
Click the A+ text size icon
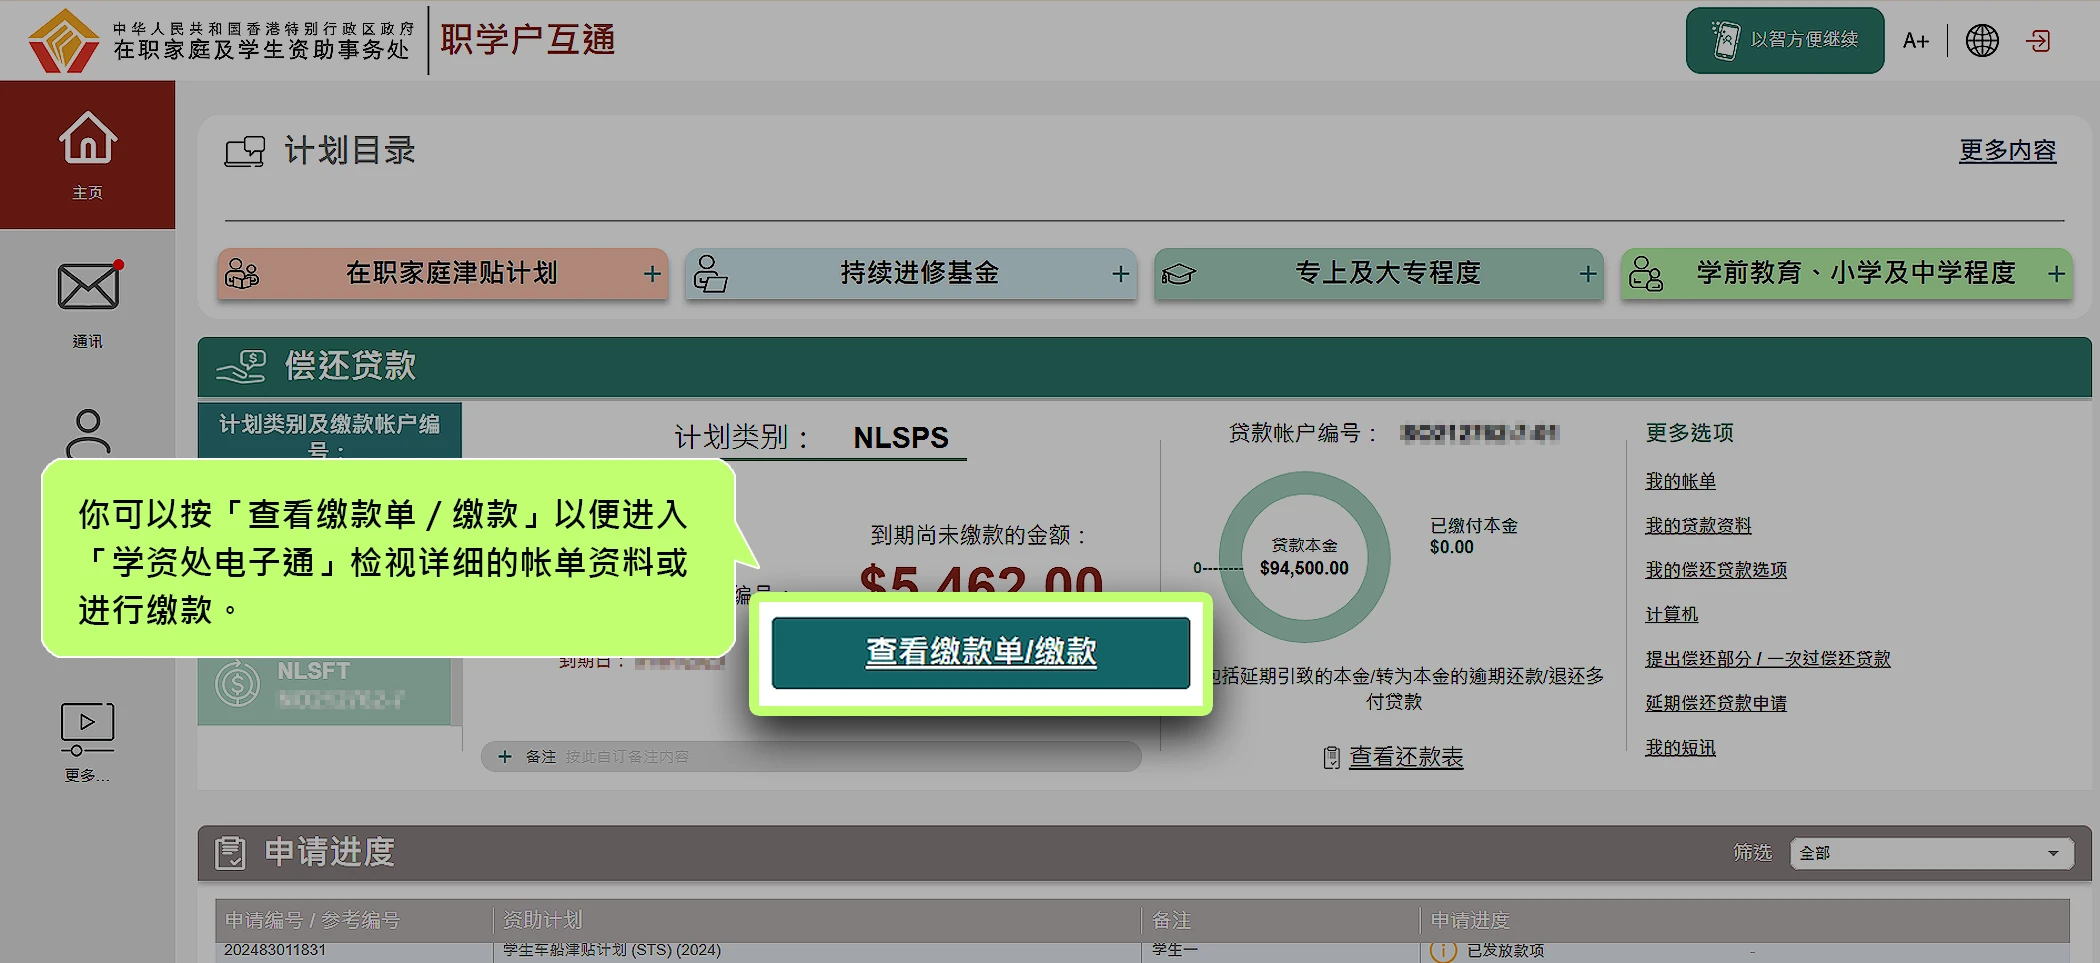coord(1916,41)
